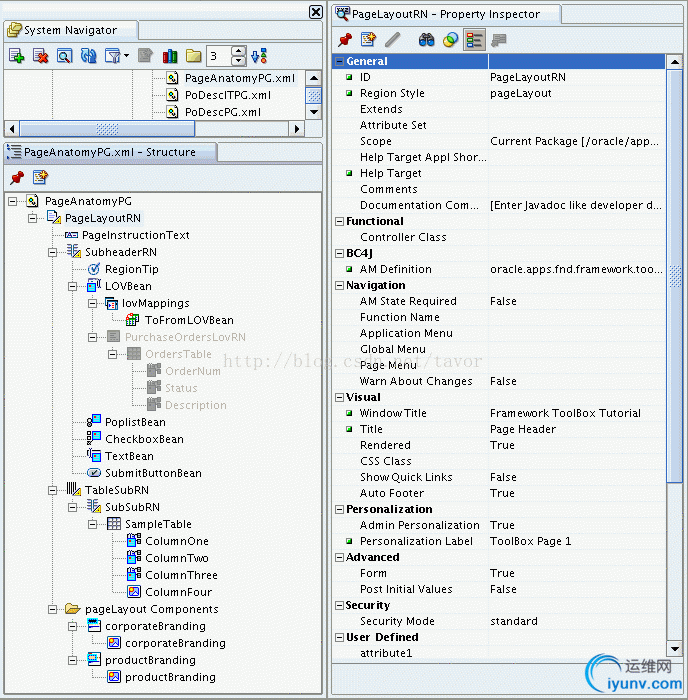Click the refresh arrows icon in navigator toolbar
The width and height of the screenshot is (688, 700).
88,56
